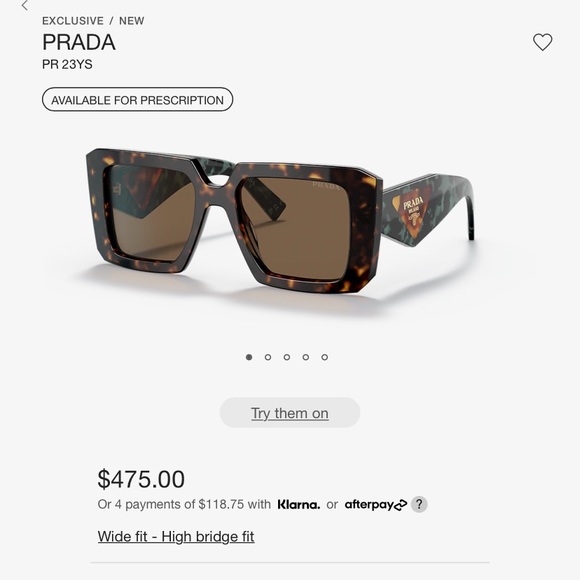Add sunglasses to wishlist with heart icon
The width and height of the screenshot is (580, 580).
[542, 42]
